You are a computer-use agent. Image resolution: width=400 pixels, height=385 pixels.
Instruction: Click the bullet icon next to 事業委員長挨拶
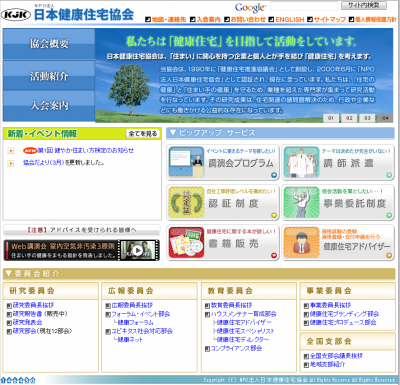tap(306, 305)
